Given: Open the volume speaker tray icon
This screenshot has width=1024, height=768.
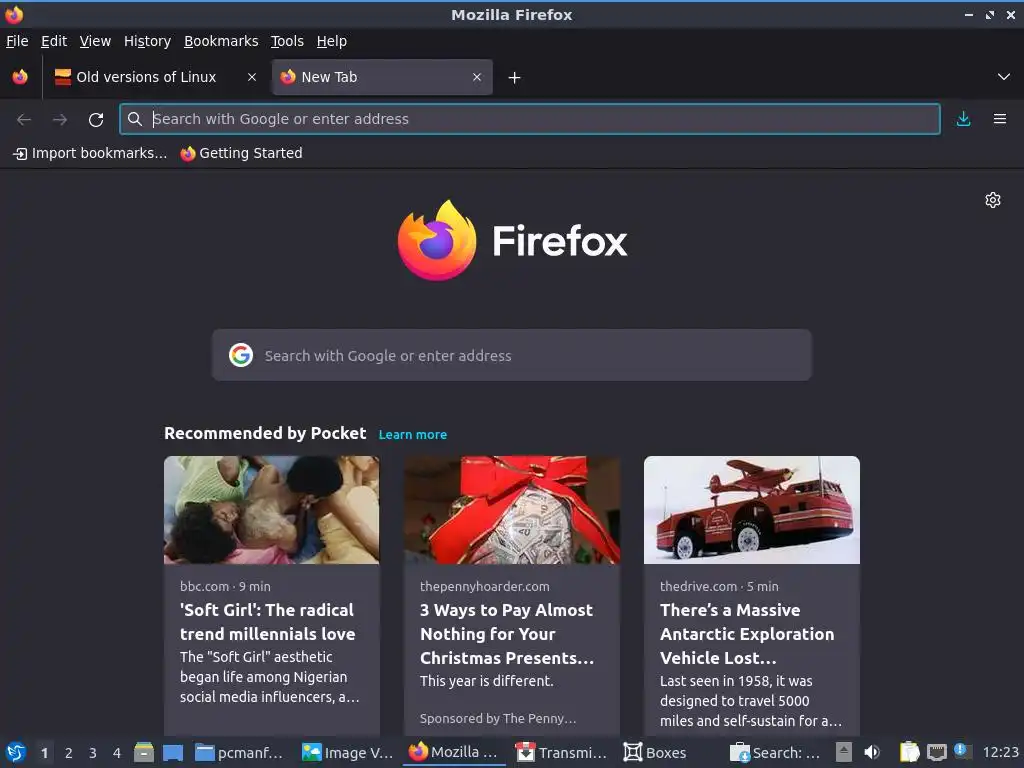Looking at the screenshot, I should (872, 753).
